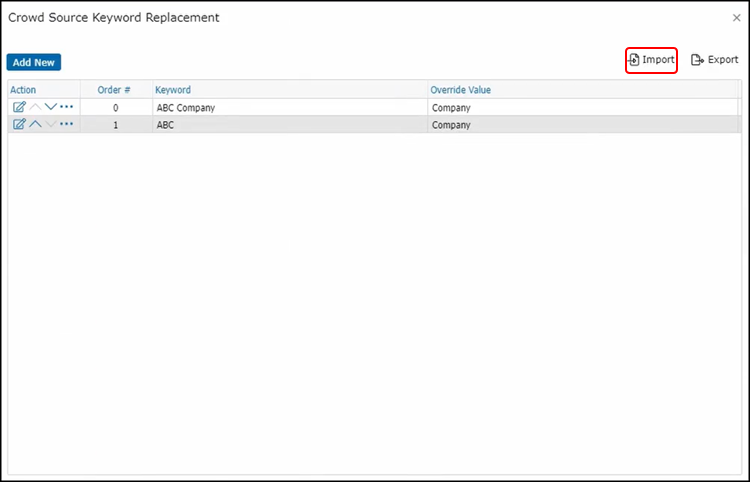Screen dimensions: 750x482
Task: Click disabled down arrow in second row
Action: coord(51,125)
